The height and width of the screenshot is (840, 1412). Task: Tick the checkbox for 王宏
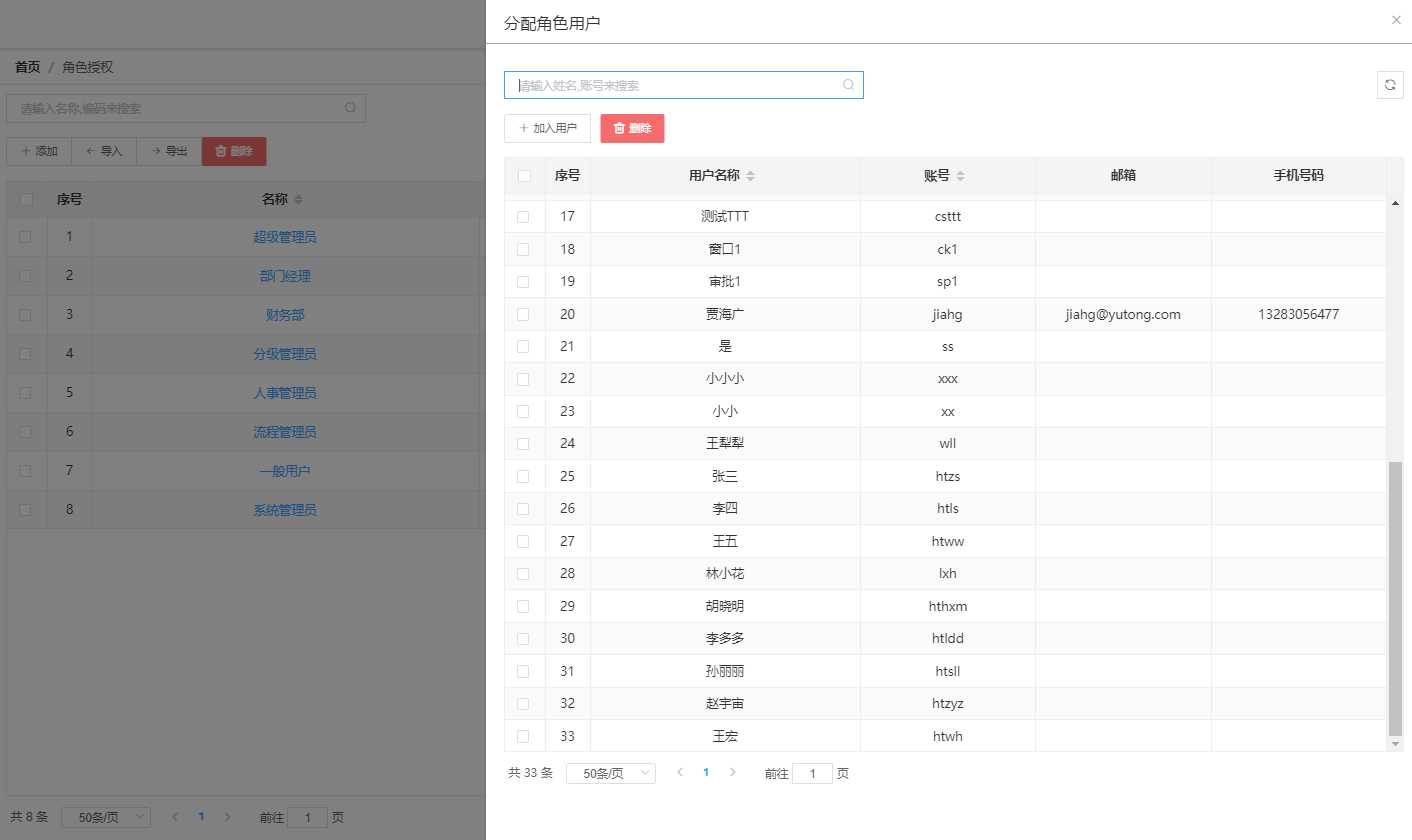pos(523,736)
